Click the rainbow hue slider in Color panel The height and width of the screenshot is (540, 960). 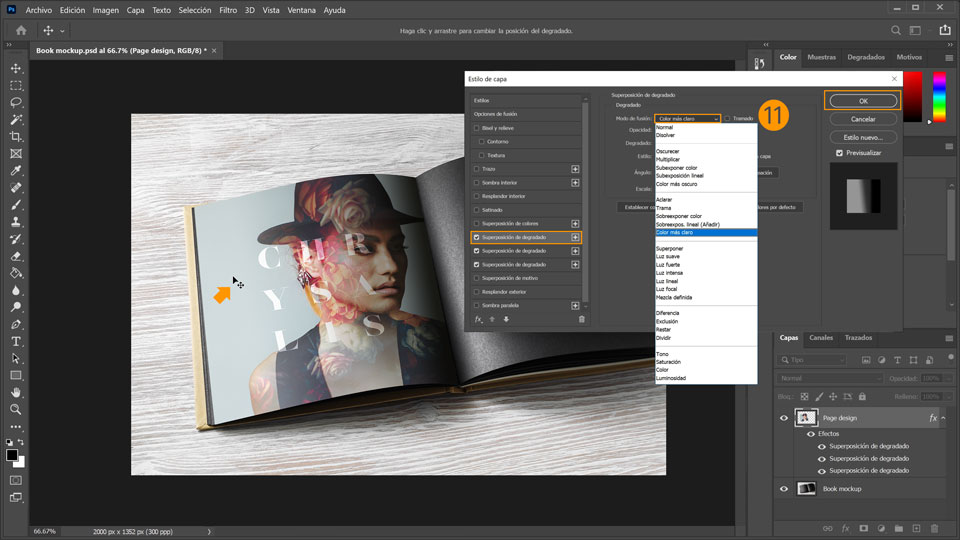tap(939, 97)
